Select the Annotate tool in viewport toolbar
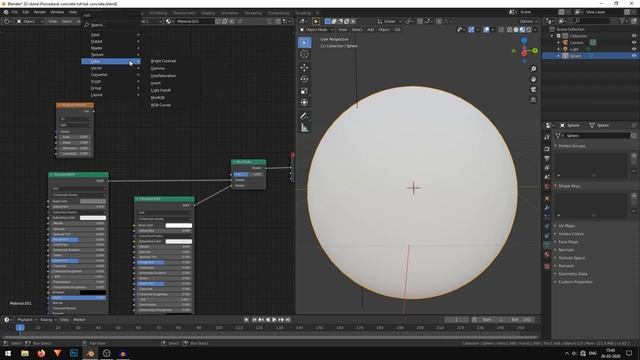The width and height of the screenshot is (640, 360). (304, 116)
